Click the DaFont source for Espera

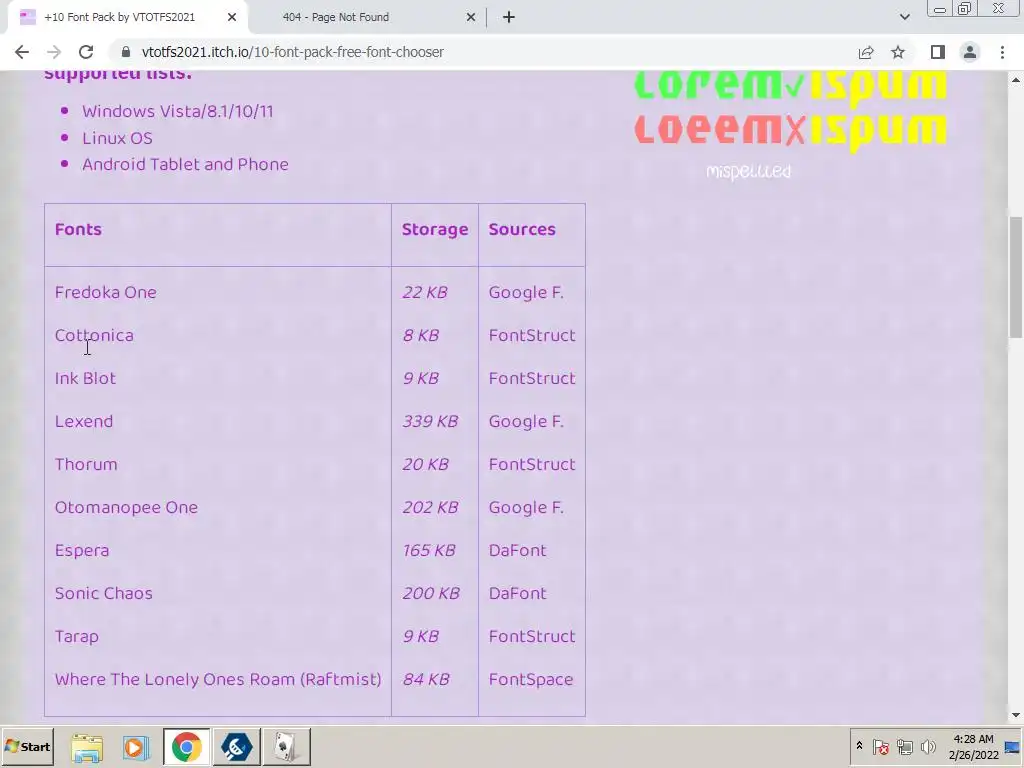point(517,551)
